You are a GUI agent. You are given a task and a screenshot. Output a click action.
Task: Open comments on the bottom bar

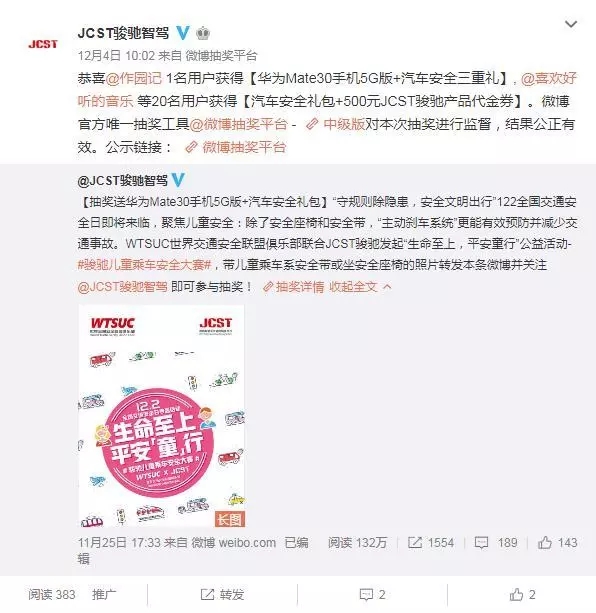click(372, 595)
